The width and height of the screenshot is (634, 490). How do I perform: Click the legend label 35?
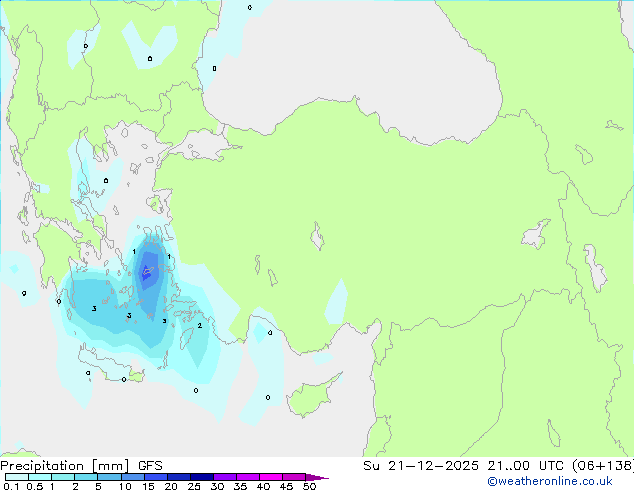pyautogui.click(x=240, y=486)
